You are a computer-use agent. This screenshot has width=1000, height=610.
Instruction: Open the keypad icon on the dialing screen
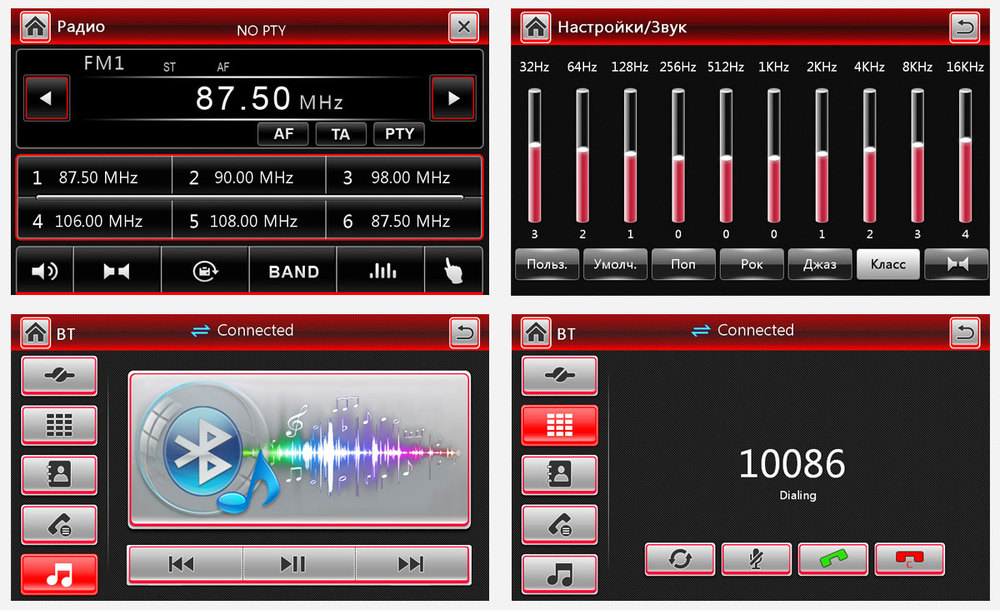(559, 425)
